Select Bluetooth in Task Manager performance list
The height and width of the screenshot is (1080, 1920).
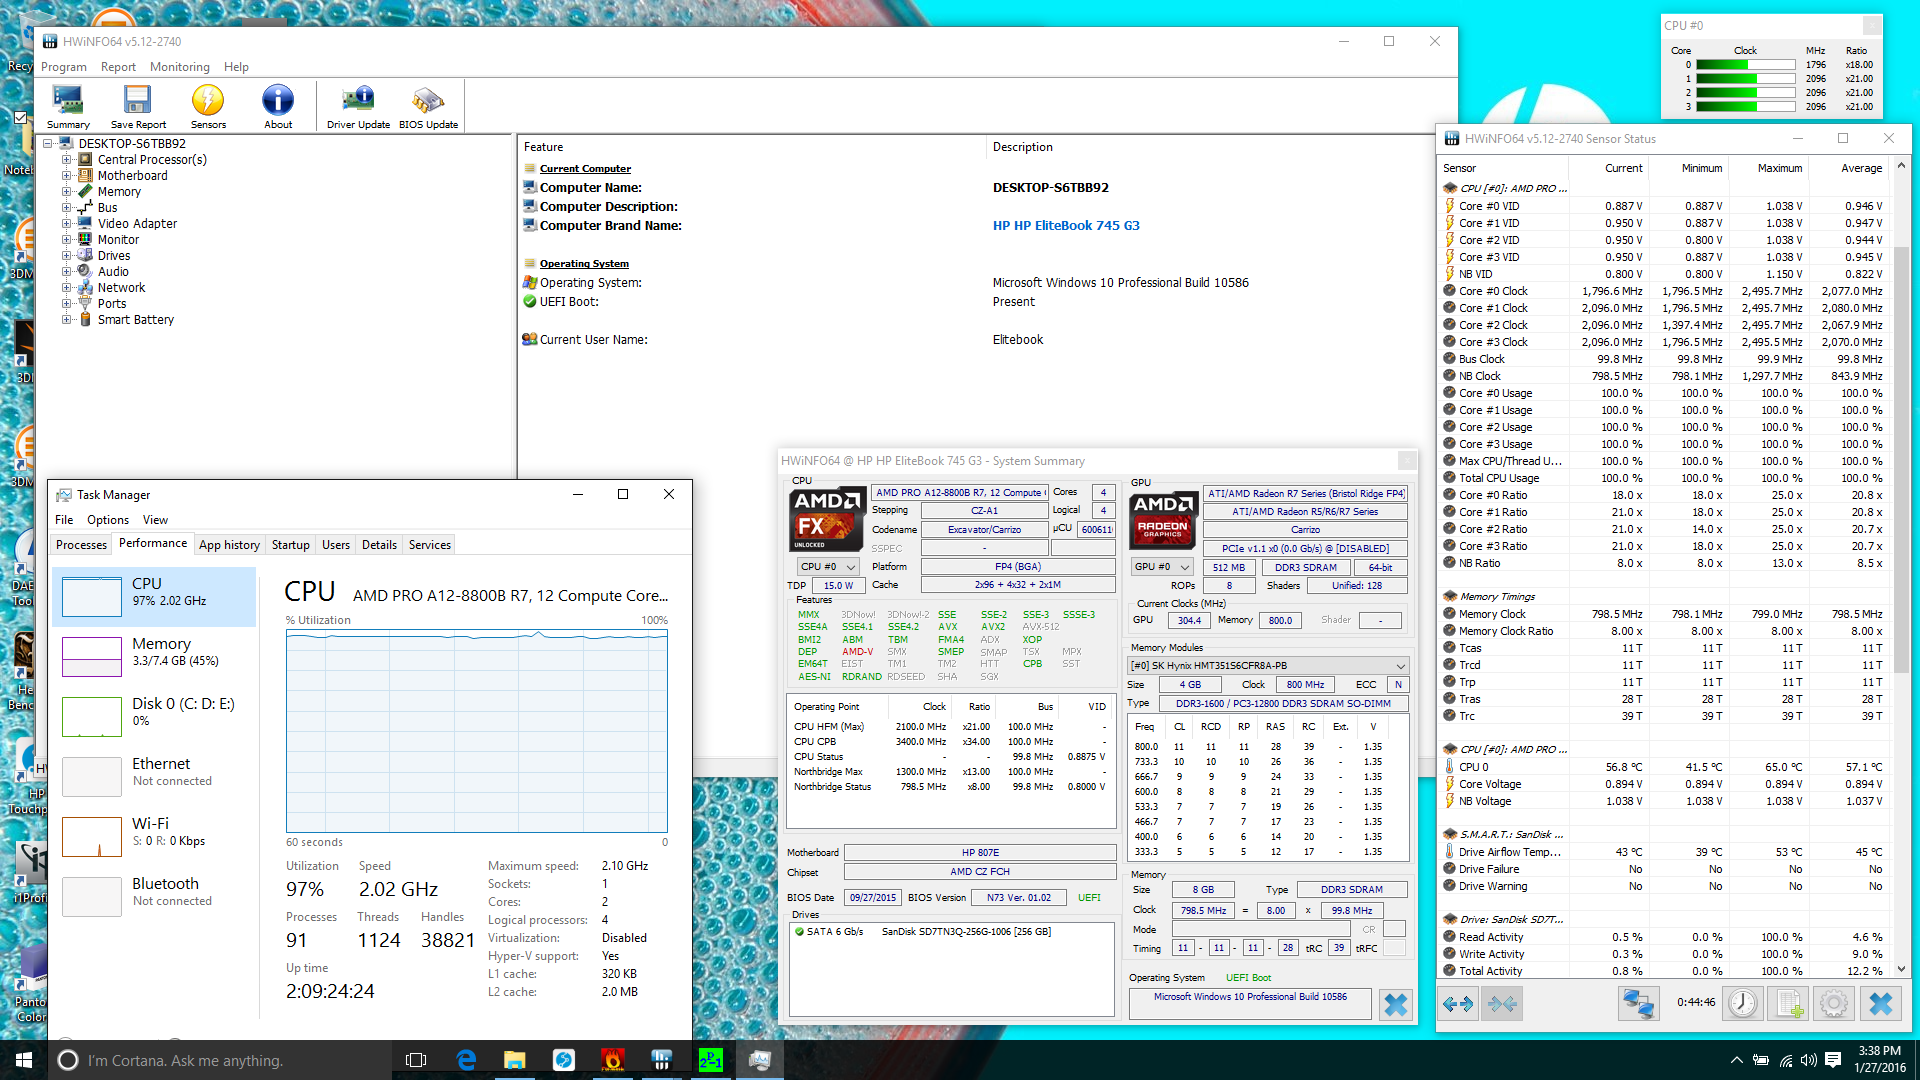[x=155, y=896]
